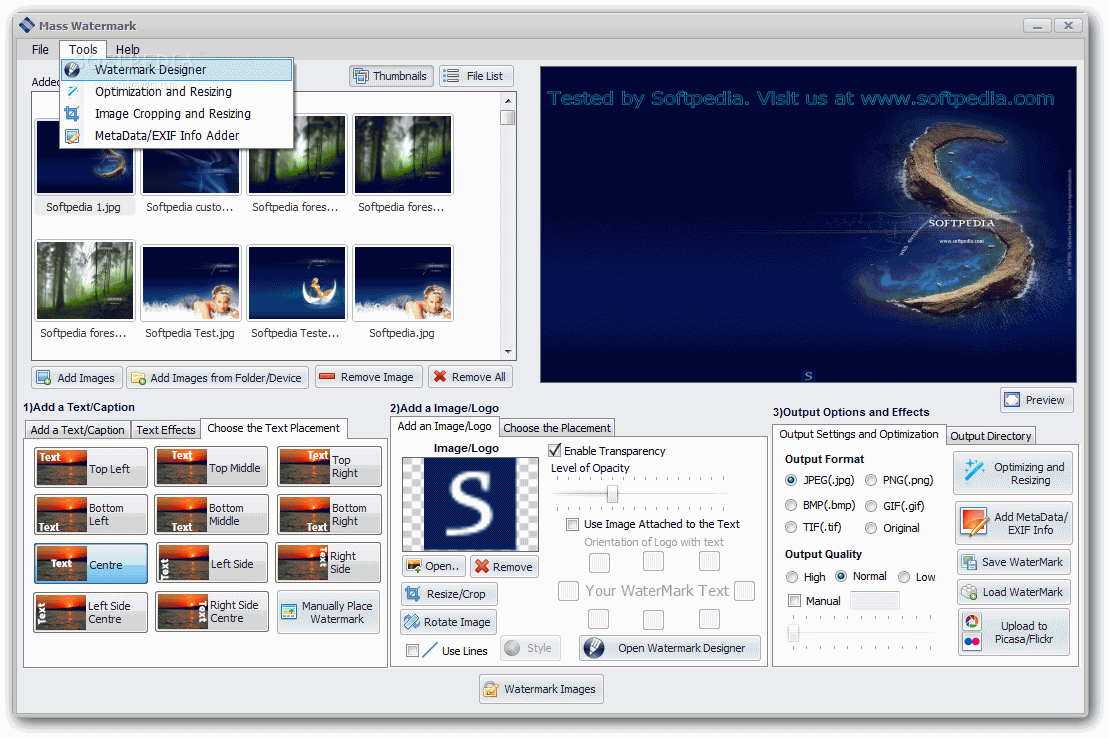Click the Add Images button

pyautogui.click(x=76, y=377)
